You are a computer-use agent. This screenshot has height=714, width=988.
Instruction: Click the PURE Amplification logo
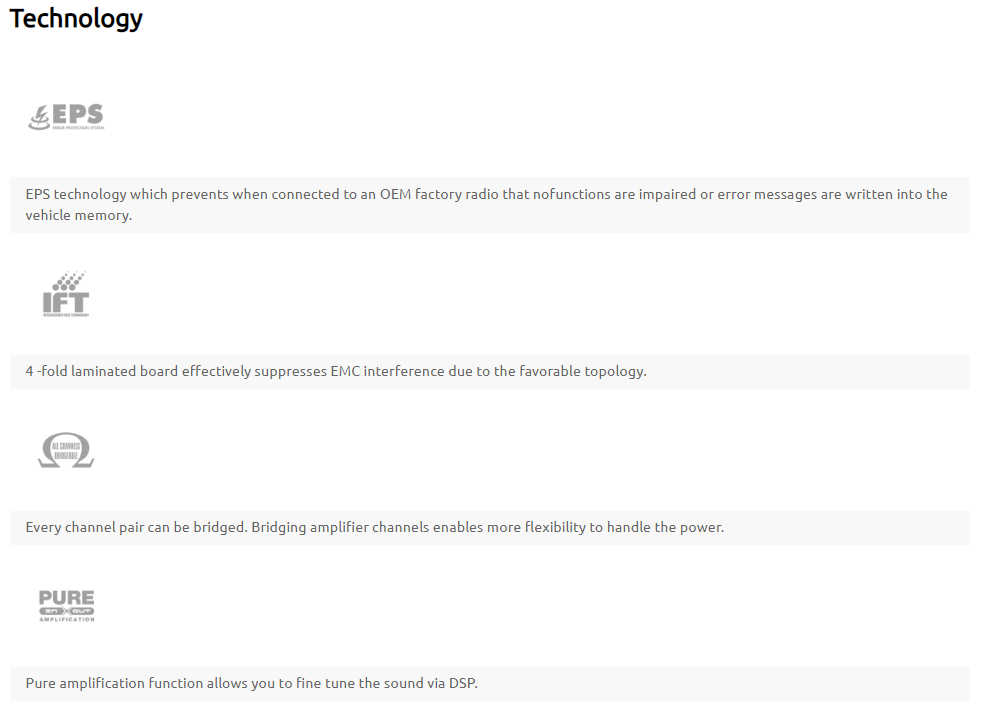click(66, 606)
